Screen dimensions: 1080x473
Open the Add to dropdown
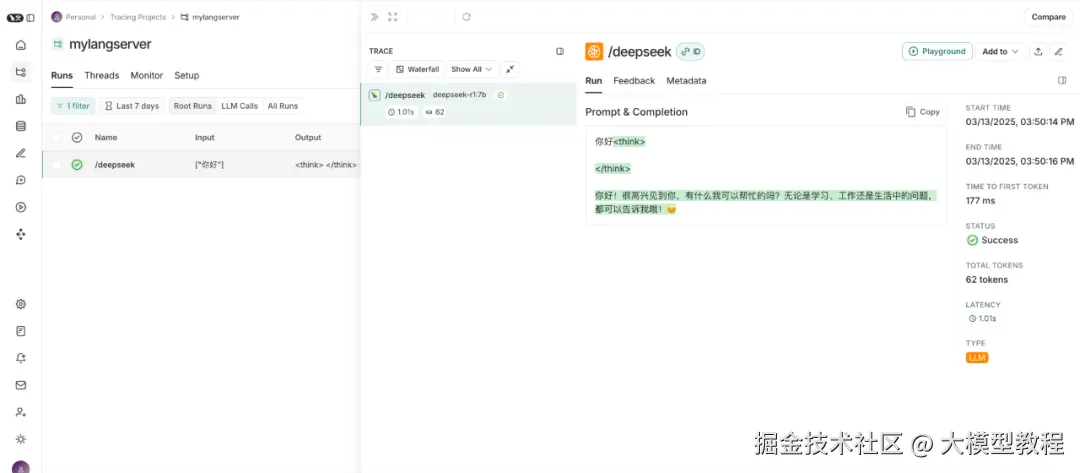[x=1001, y=52]
